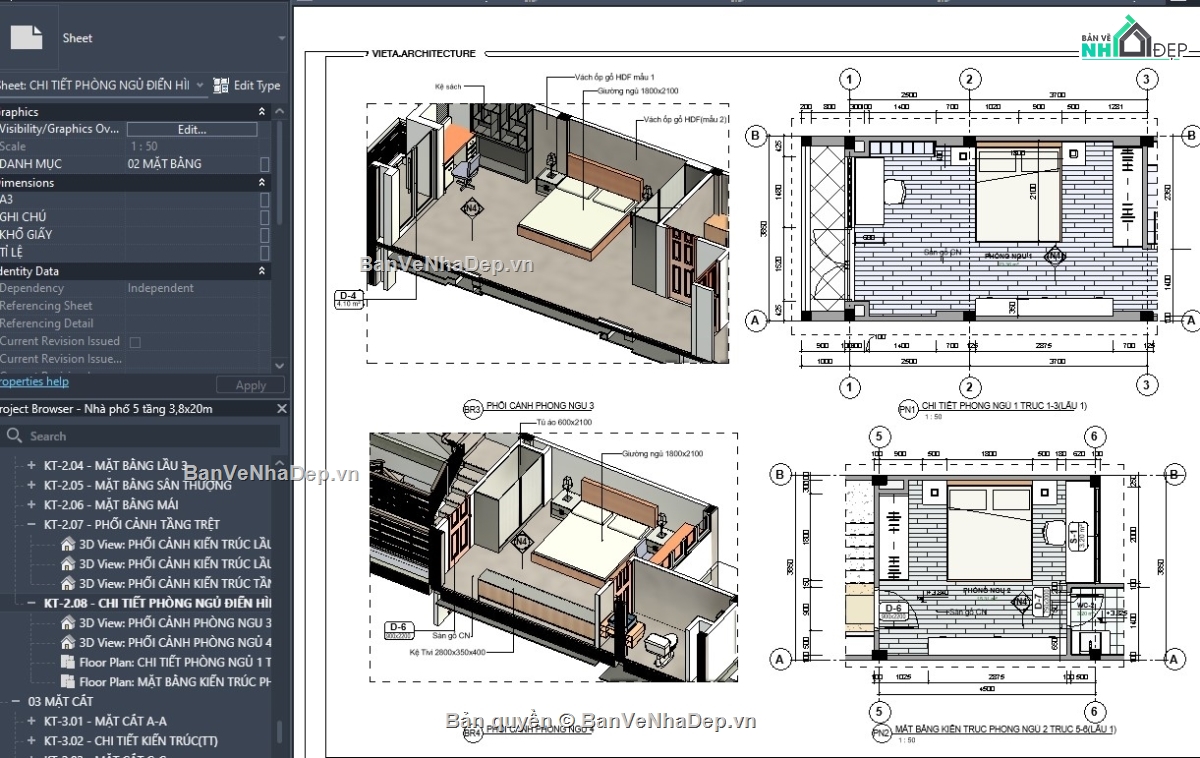1200x758 pixels.
Task: Click the associate box beside TỈ LỆ
Action: coord(264,252)
